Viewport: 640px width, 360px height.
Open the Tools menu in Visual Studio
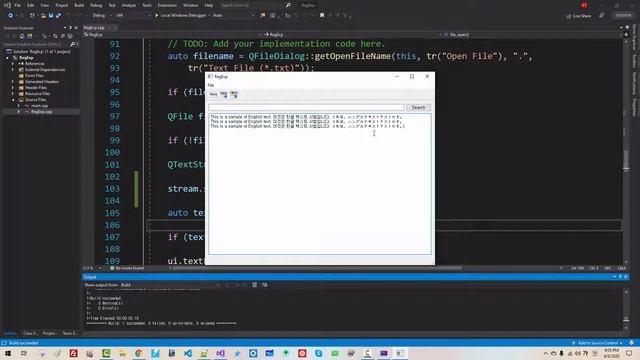point(147,5)
